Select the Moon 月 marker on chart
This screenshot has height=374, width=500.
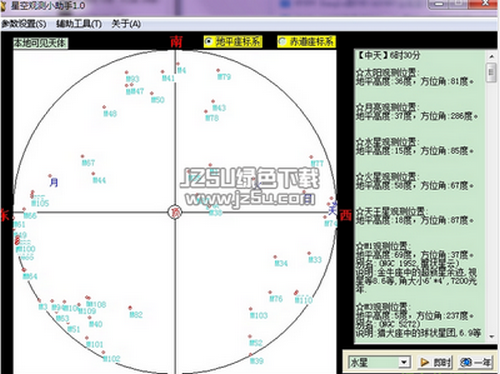[x=54, y=182]
